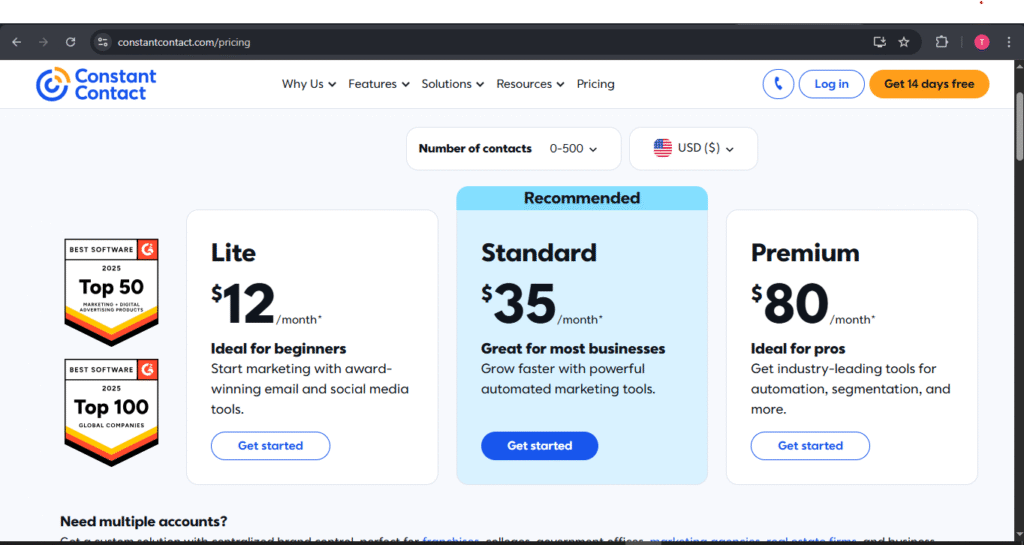Reload the page with the refresh icon

click(71, 42)
